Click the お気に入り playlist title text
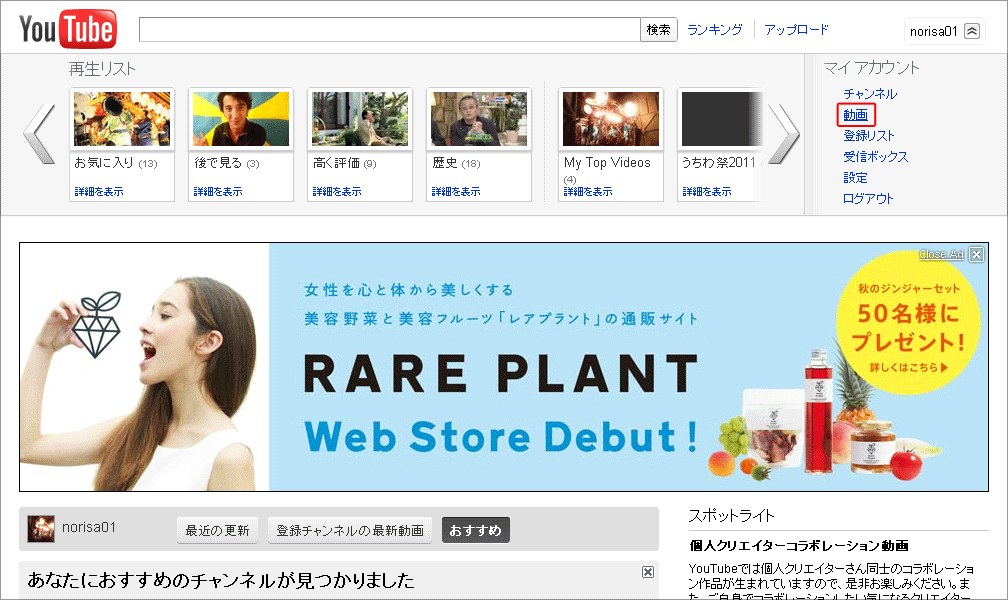 pos(104,163)
